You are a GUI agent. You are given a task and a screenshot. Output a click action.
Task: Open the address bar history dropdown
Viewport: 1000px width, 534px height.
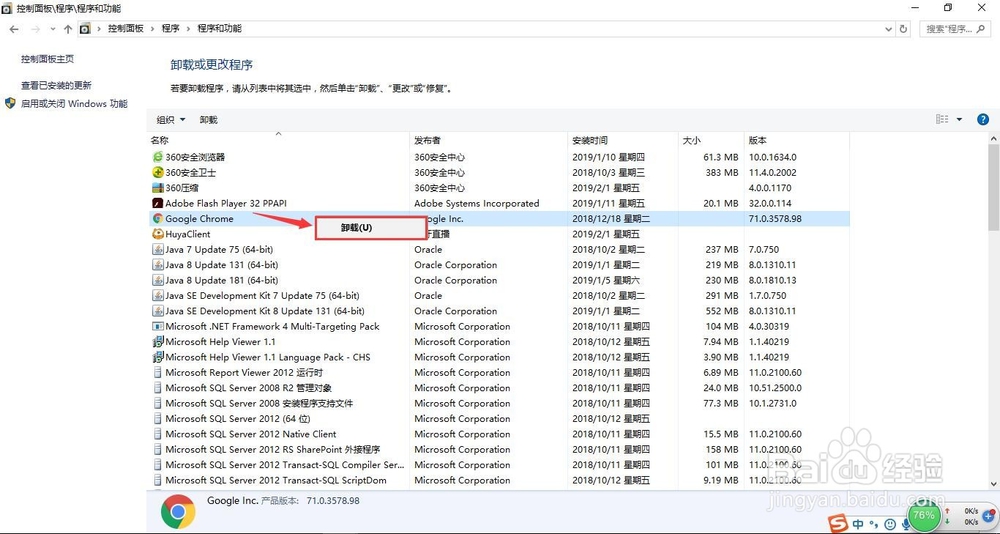point(889,29)
